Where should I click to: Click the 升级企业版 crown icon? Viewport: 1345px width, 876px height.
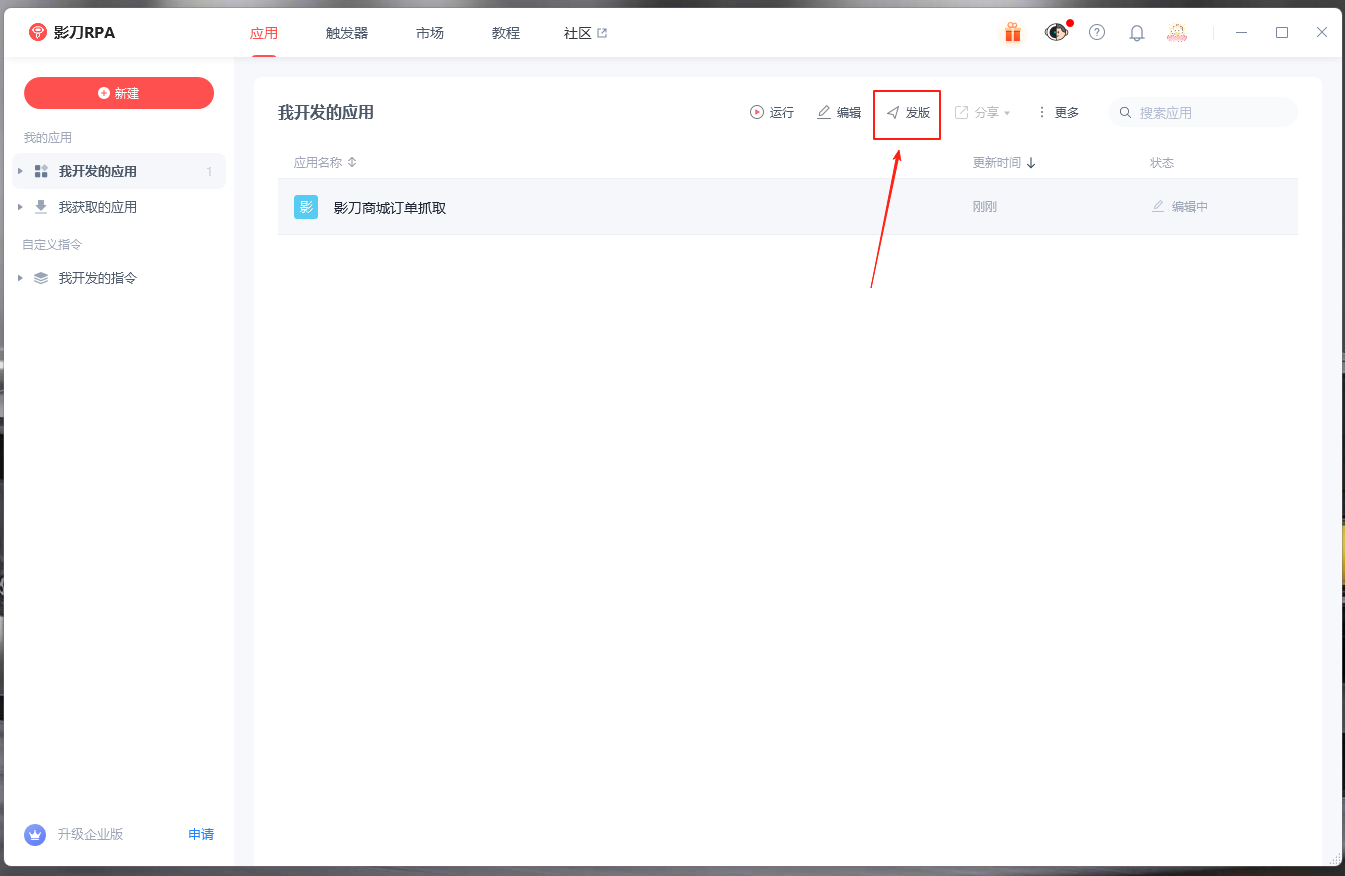tap(35, 834)
